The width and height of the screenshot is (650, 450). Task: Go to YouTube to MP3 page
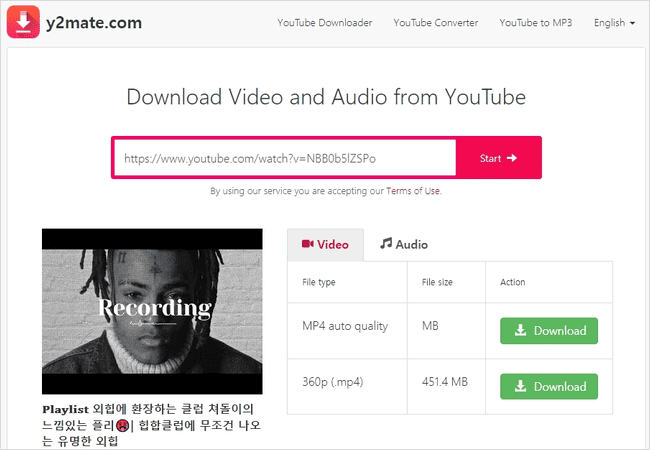click(536, 23)
